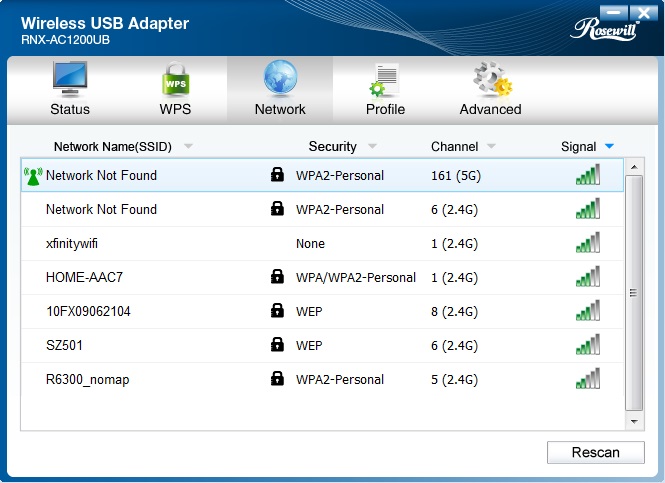Click the Rosewill logo
Viewport: 665px width, 483px height.
pyautogui.click(x=605, y=30)
